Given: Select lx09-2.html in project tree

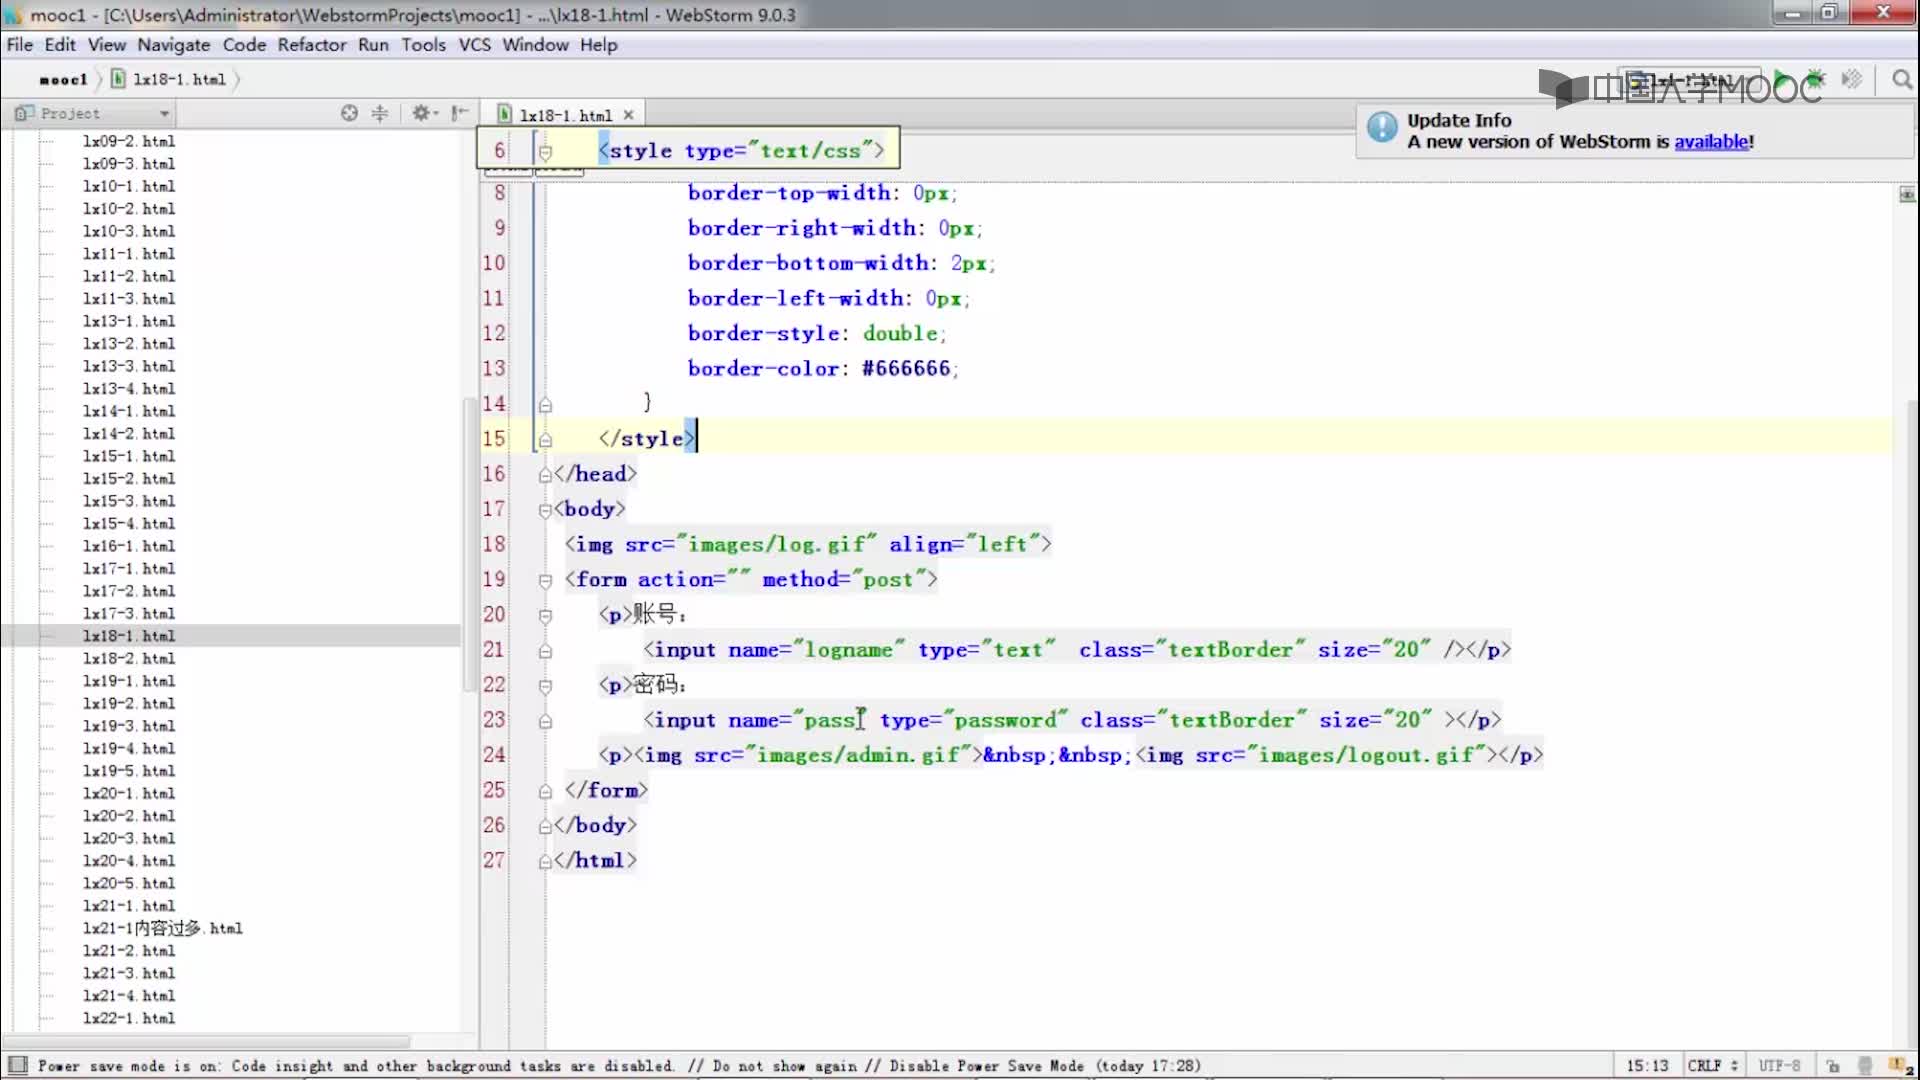Looking at the screenshot, I should 129,141.
